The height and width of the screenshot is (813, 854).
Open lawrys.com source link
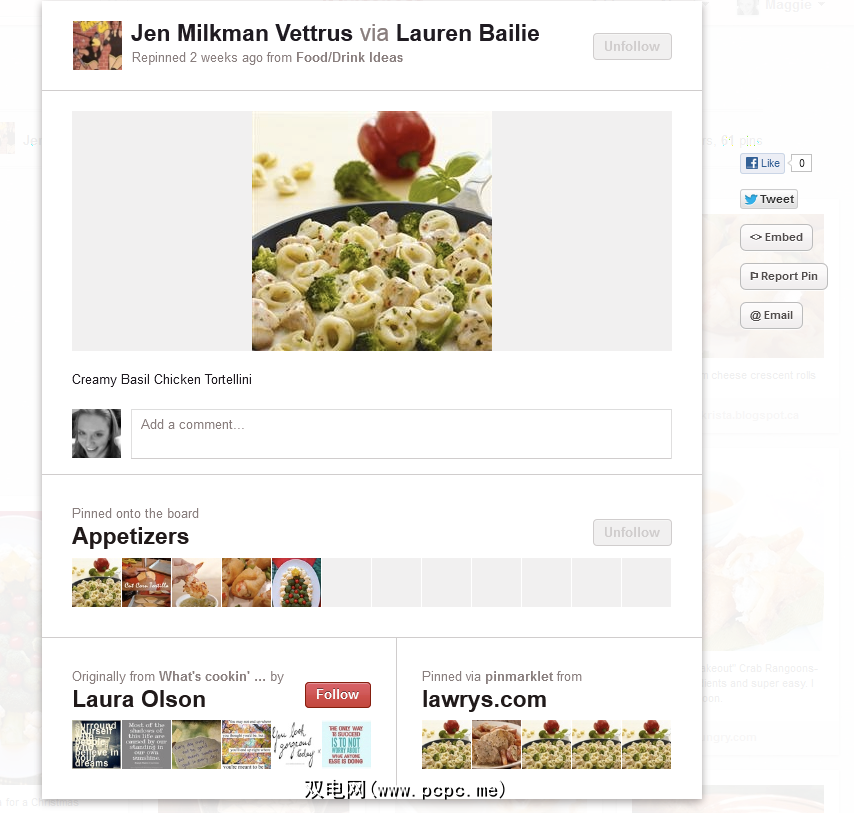coord(484,699)
